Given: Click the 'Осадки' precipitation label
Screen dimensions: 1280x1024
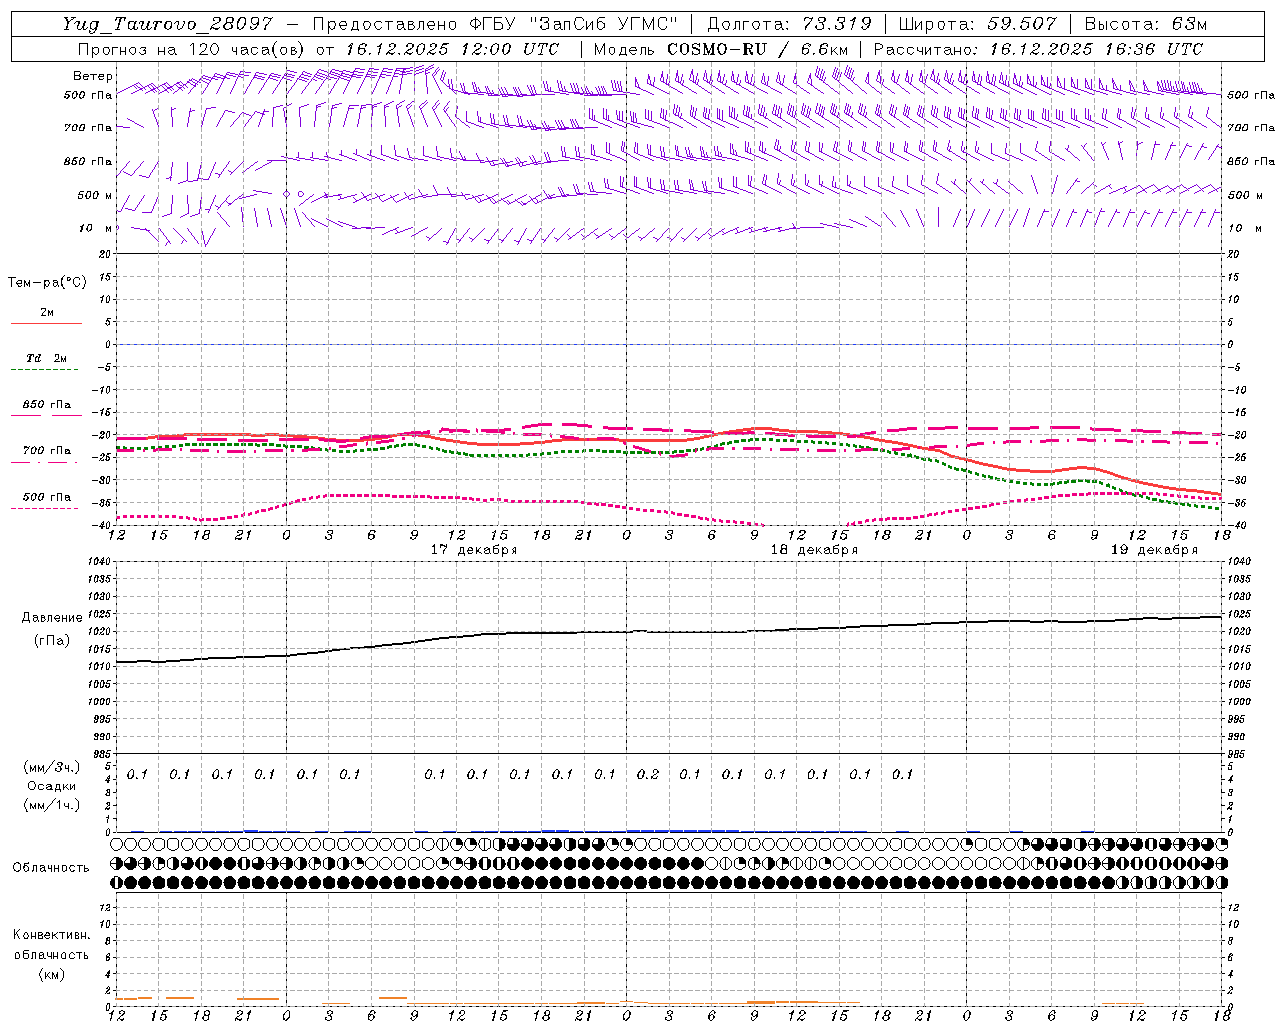Looking at the screenshot, I should pyautogui.click(x=51, y=786).
